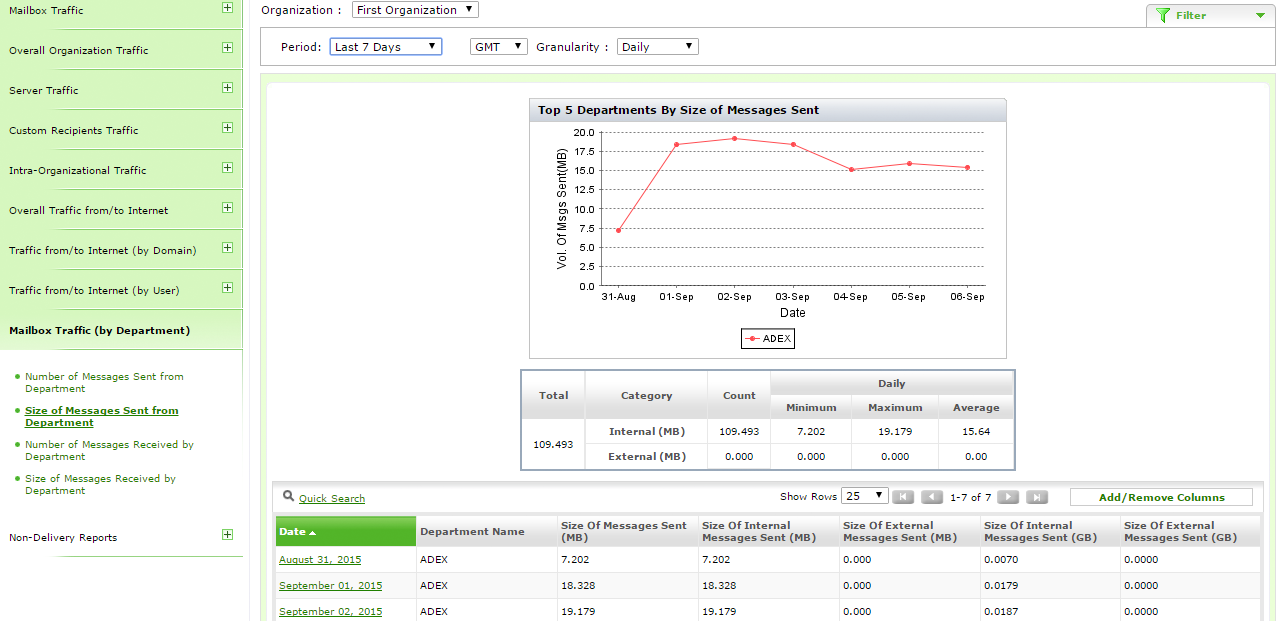Go to the first page of results
Screen dimensions: 1278x621
(x=903, y=497)
